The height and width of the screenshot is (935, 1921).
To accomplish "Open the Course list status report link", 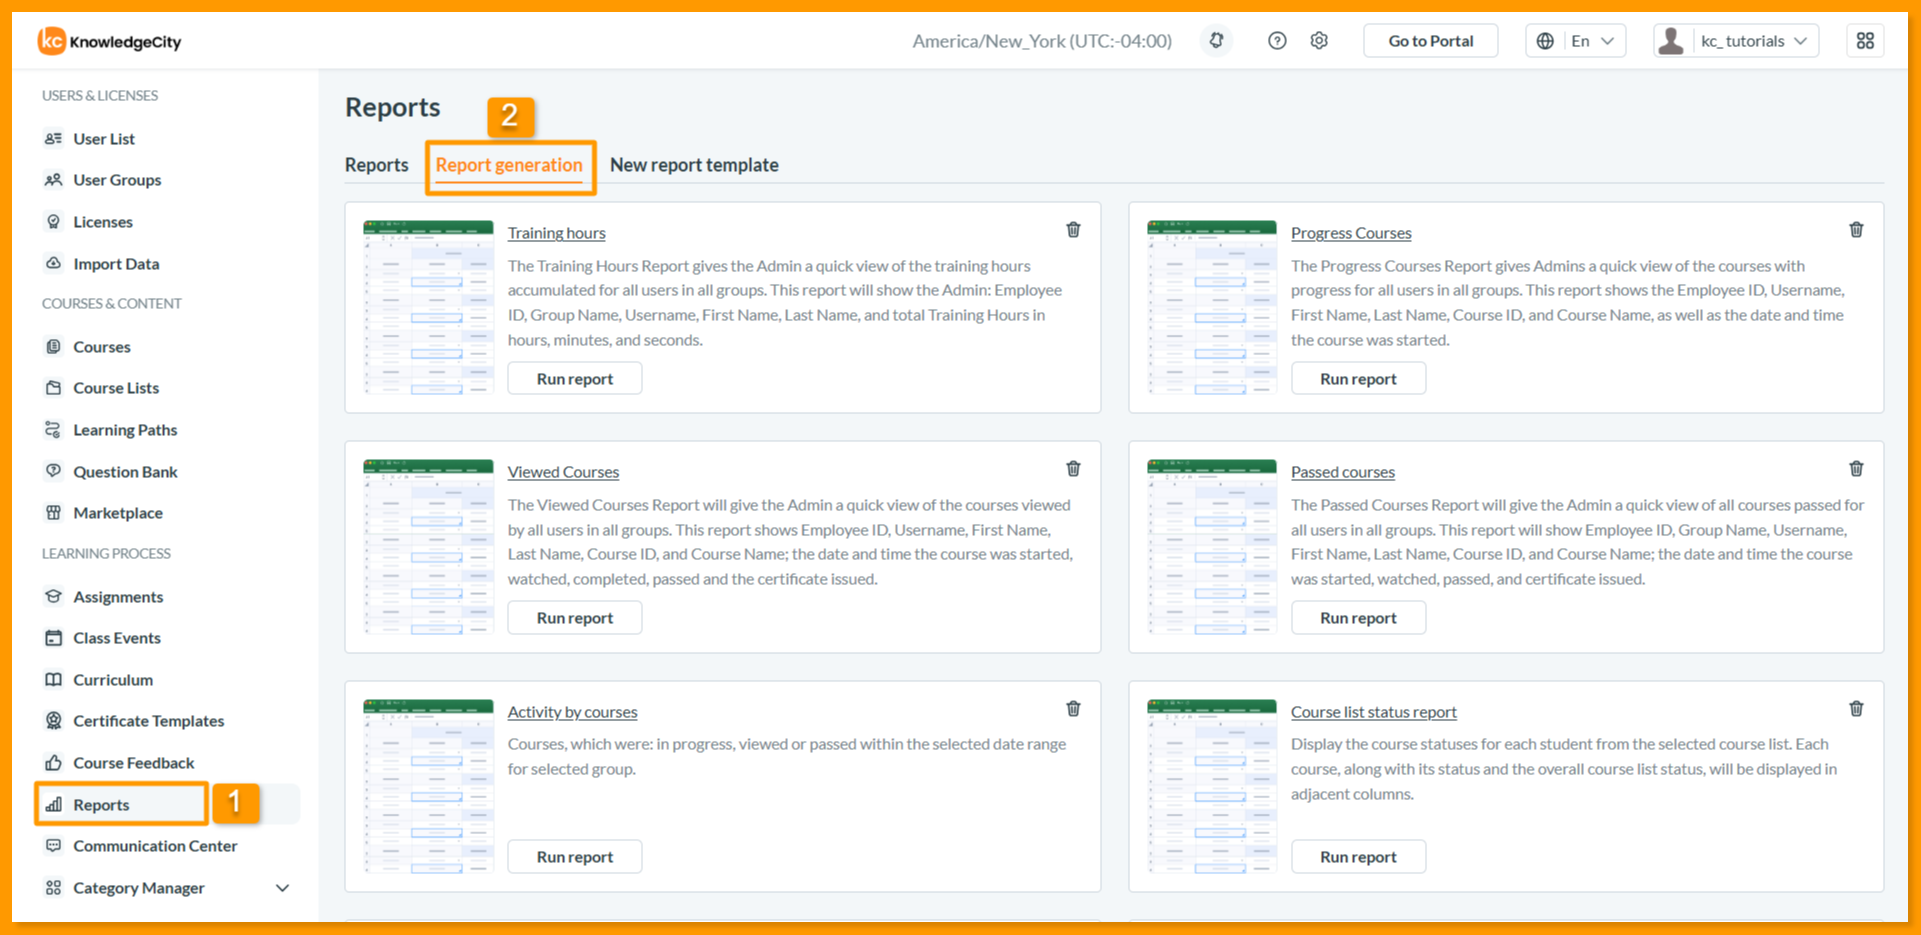I will pyautogui.click(x=1374, y=712).
